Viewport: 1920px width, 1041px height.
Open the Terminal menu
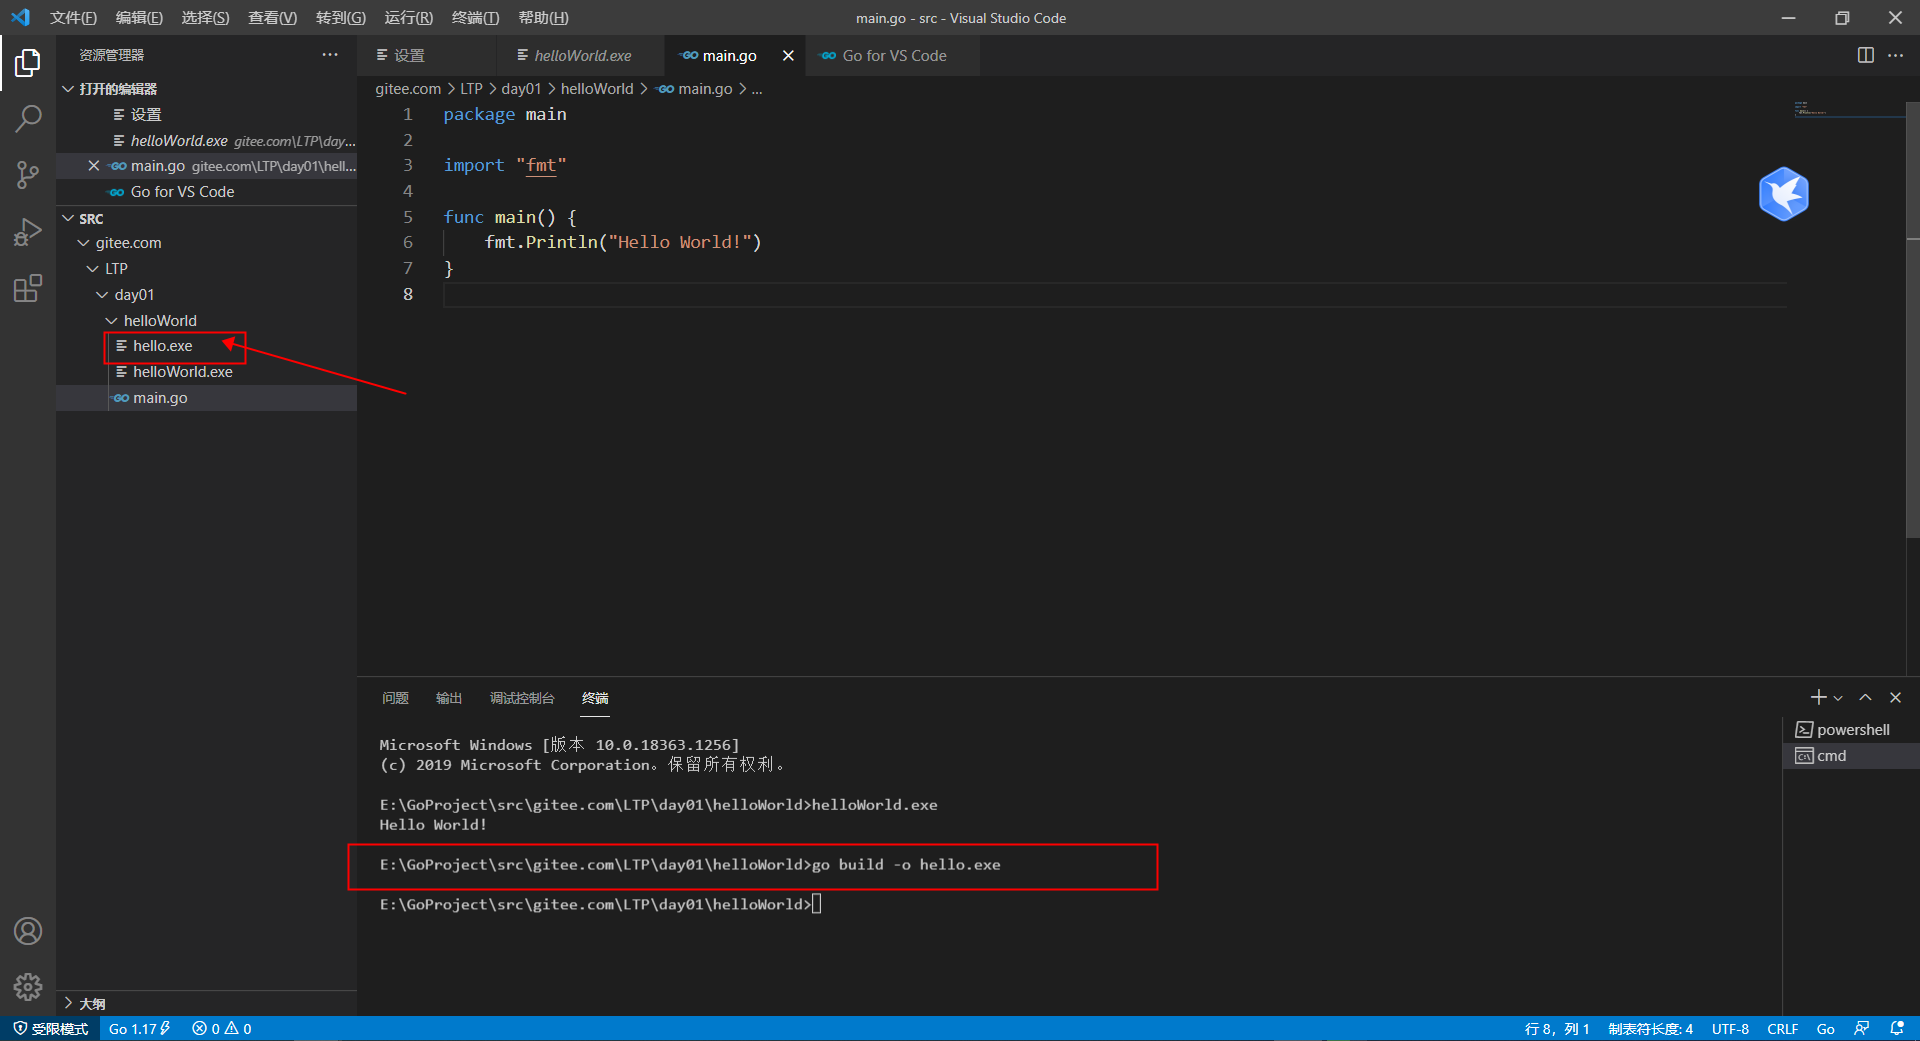click(475, 18)
